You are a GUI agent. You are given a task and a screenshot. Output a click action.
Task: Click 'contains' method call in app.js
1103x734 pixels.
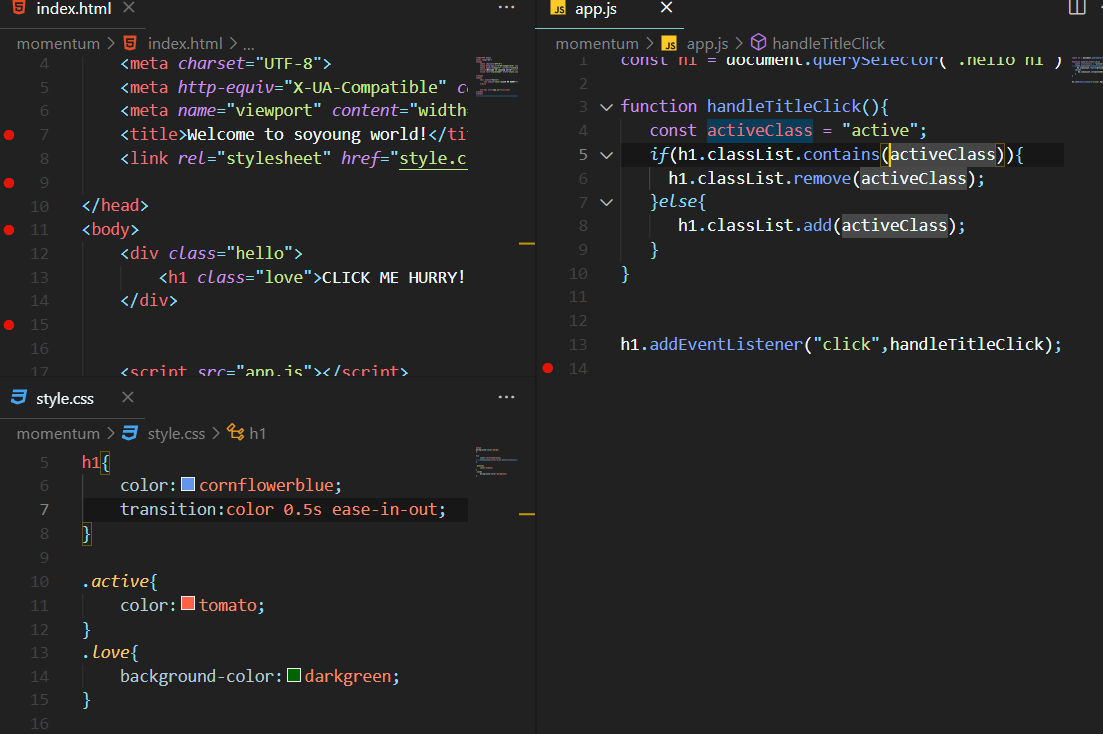pyautogui.click(x=841, y=154)
